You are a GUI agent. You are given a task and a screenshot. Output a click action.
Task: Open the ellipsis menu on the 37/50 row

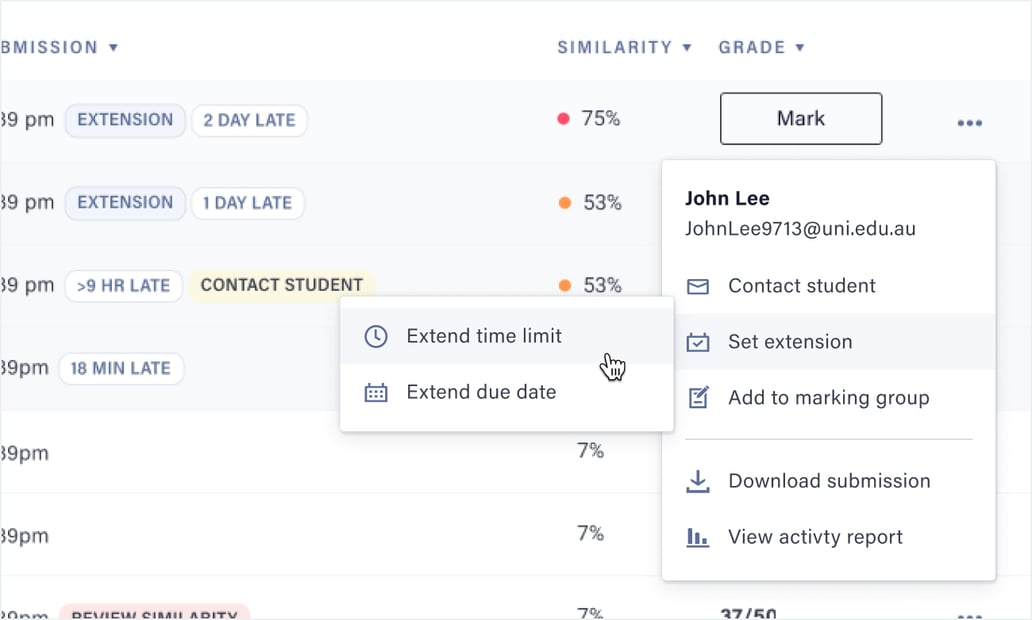click(969, 616)
